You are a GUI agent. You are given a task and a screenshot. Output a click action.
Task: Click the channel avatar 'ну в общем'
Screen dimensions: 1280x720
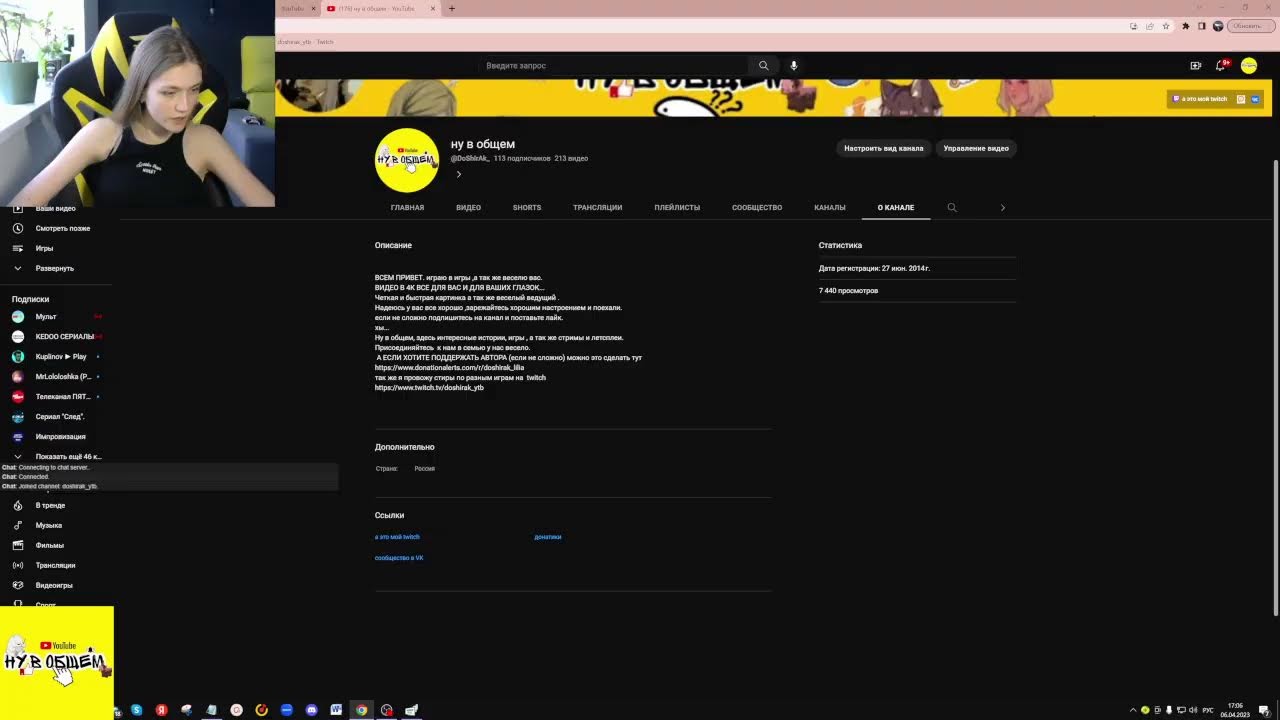click(x=407, y=160)
